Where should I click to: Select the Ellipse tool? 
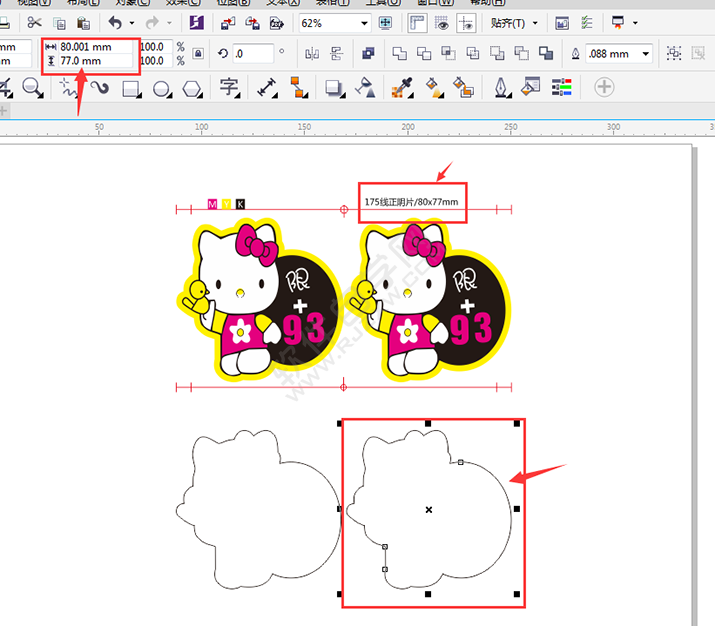point(162,89)
